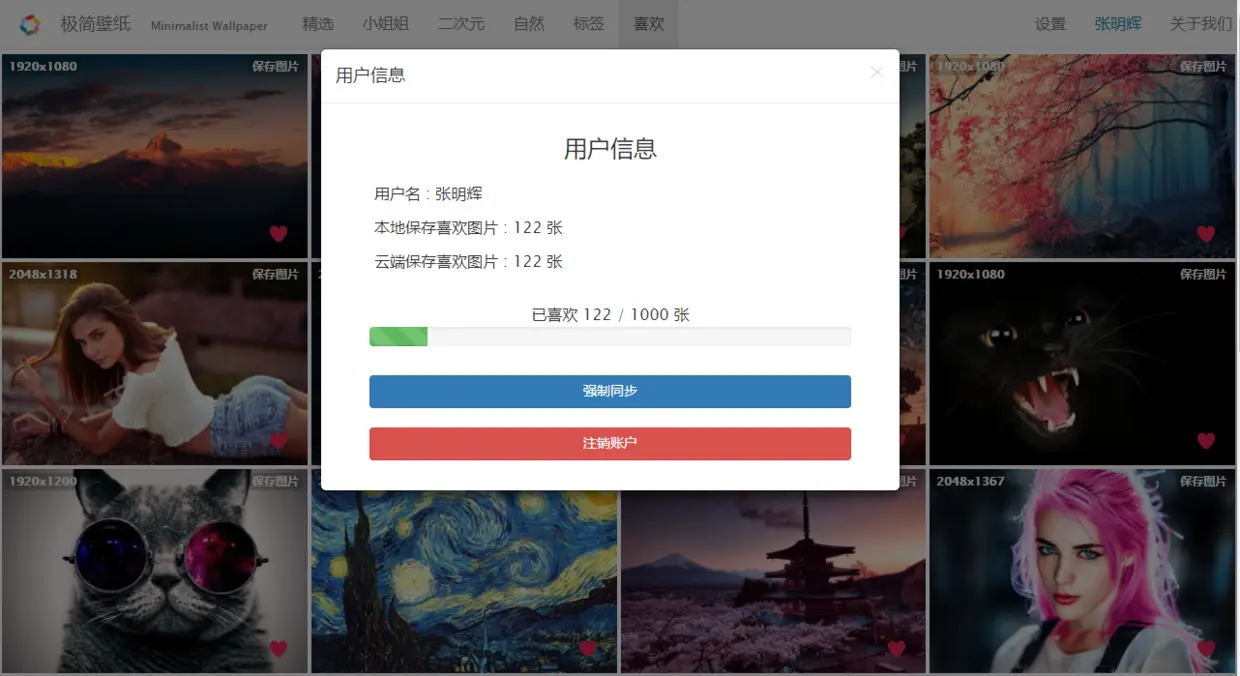The width and height of the screenshot is (1240, 676).
Task: Close the 用户信息 dialog with the X
Action: pos(877,72)
